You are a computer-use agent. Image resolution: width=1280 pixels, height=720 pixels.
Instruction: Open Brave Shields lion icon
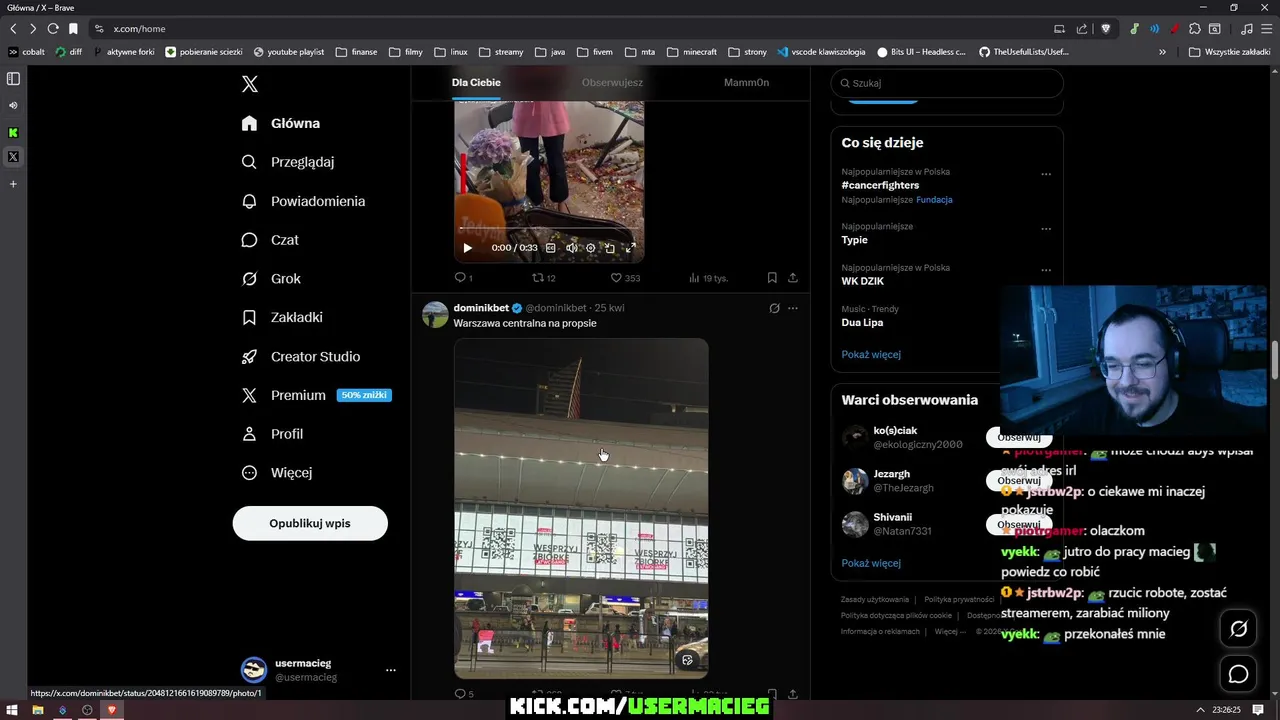[x=1105, y=29]
